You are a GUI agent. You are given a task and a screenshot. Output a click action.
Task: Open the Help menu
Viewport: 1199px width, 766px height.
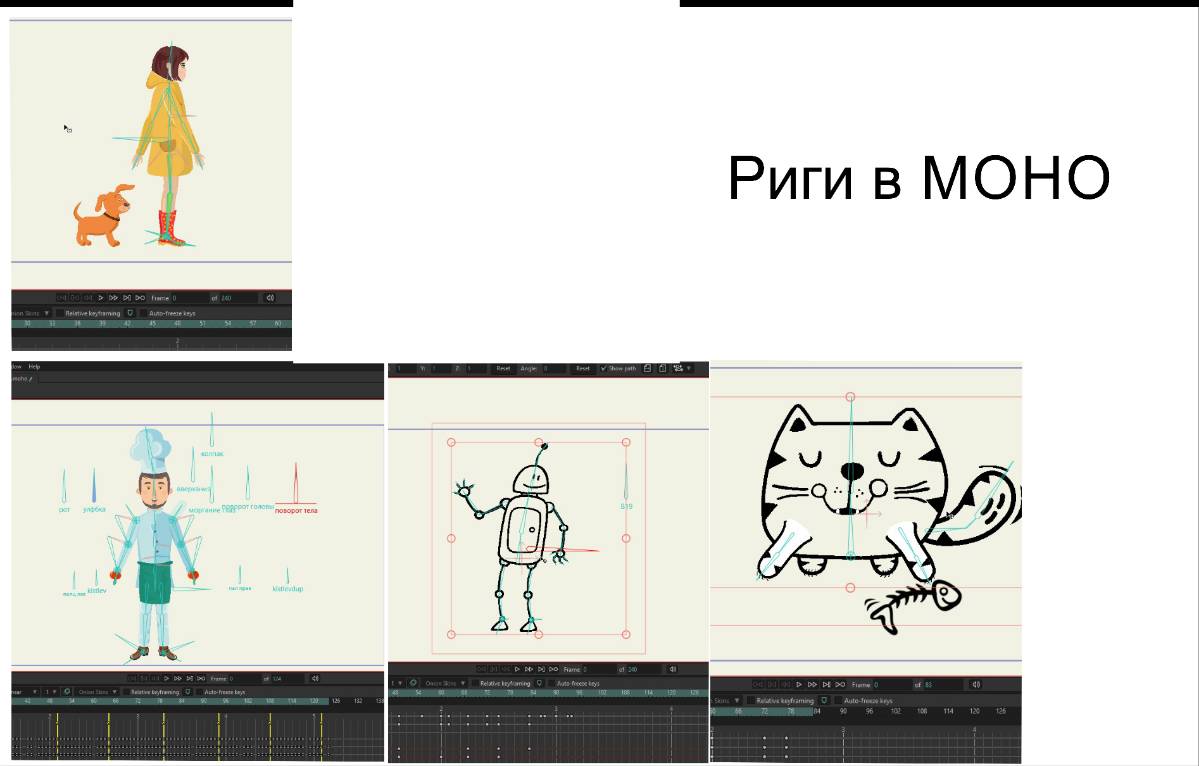click(34, 367)
